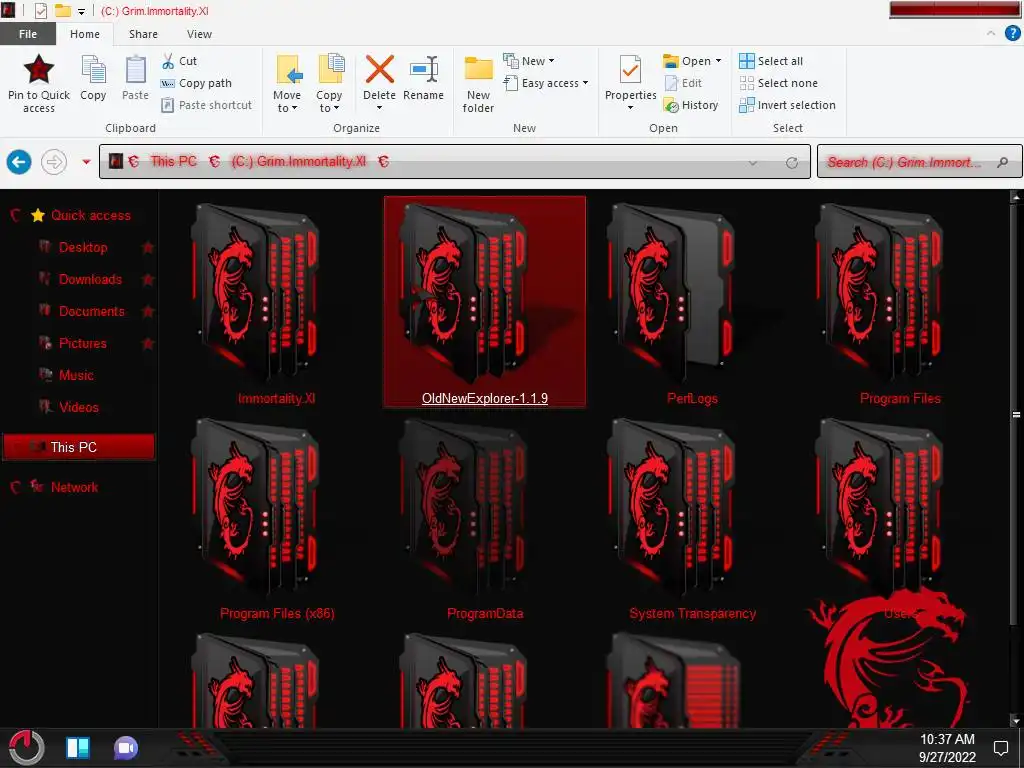Open Documents in the navigation pane

(91, 311)
